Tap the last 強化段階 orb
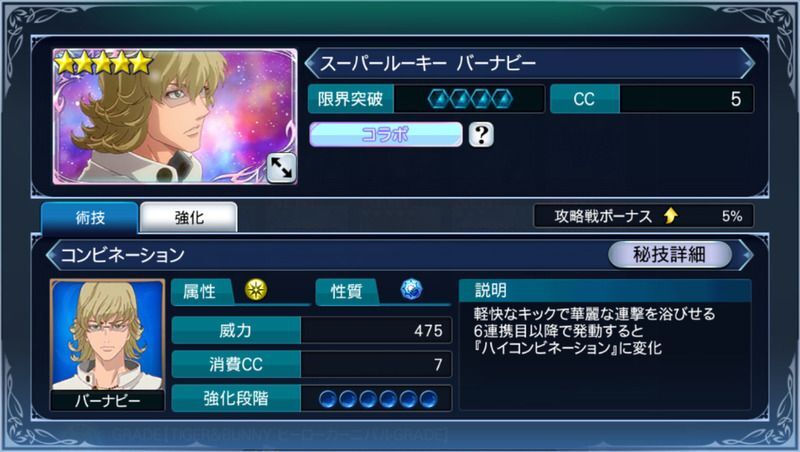Viewport: 800px width, 452px height. point(429,399)
